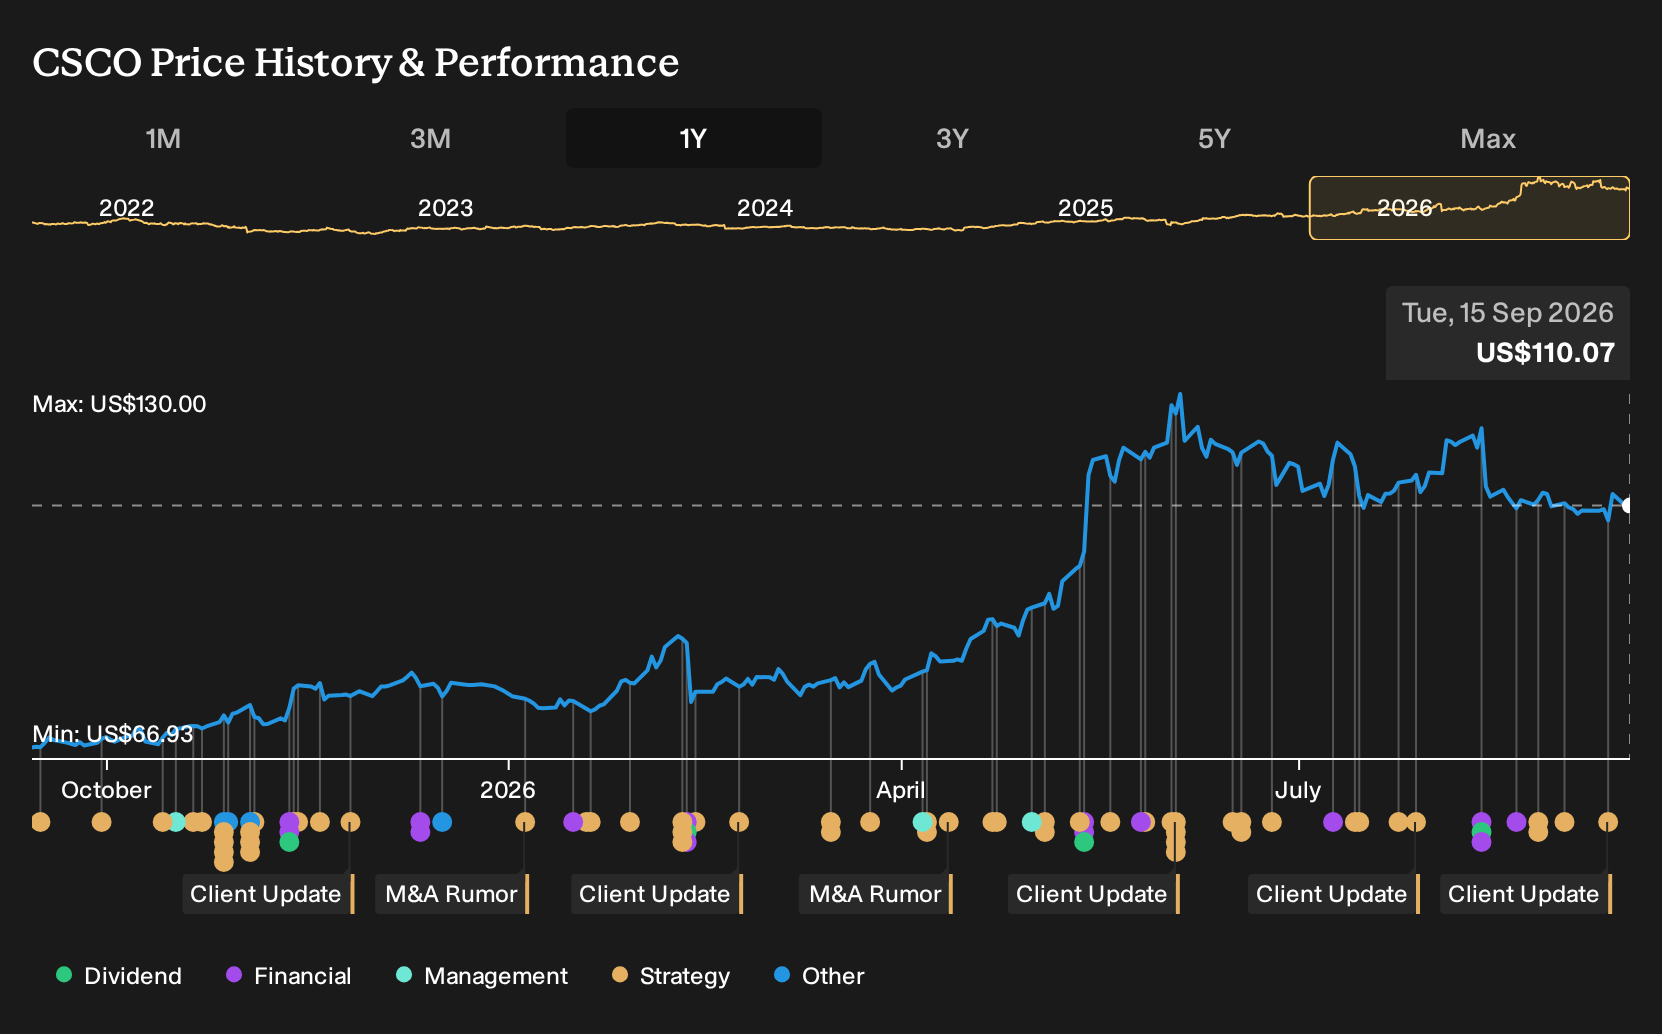Viewport: 1662px width, 1034px height.
Task: Click the Tue, 15 Sep 2026 tooltip date
Action: (1507, 313)
